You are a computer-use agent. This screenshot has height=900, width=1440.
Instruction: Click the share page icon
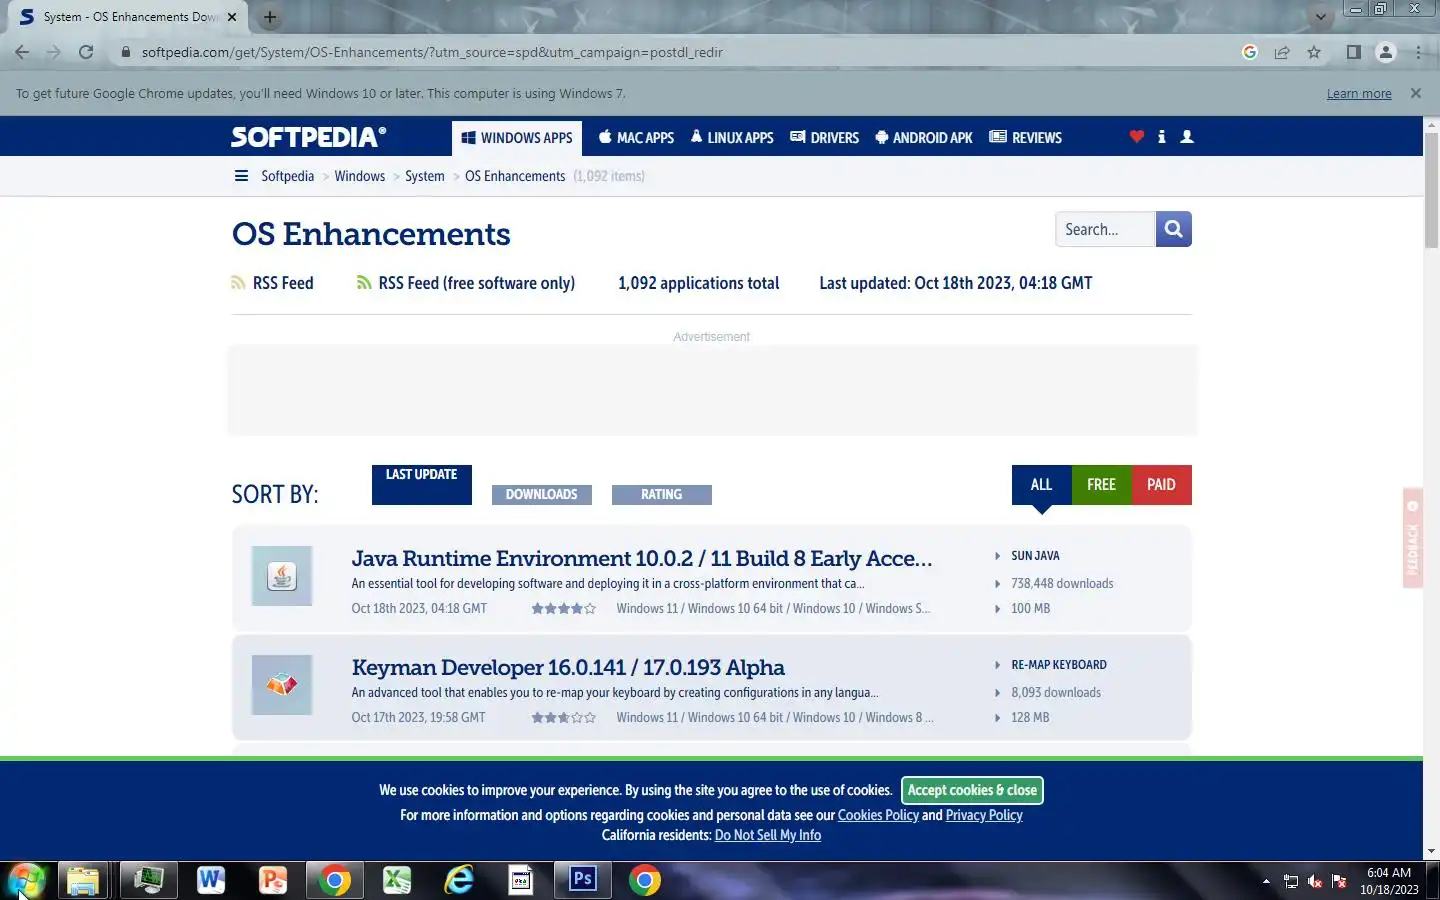[x=1282, y=52]
